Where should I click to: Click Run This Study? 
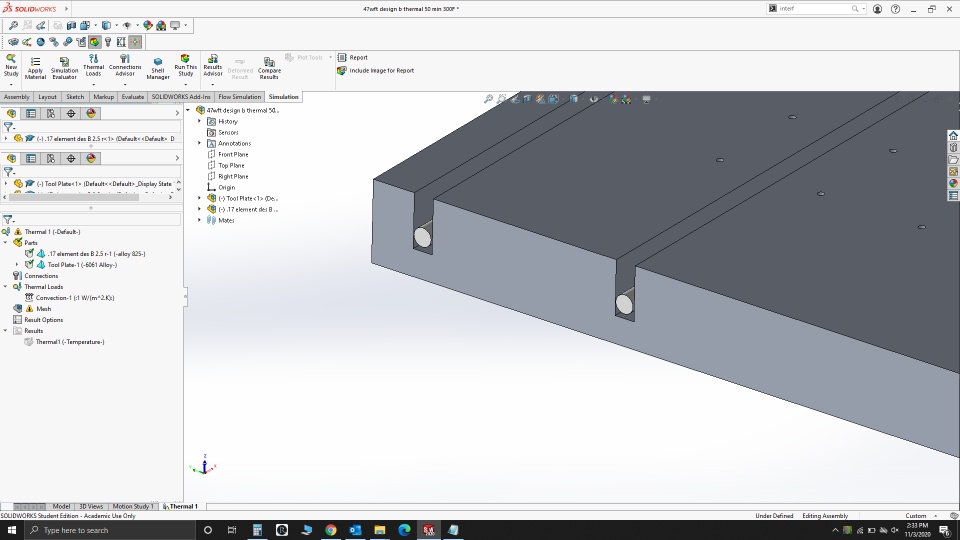(x=186, y=66)
